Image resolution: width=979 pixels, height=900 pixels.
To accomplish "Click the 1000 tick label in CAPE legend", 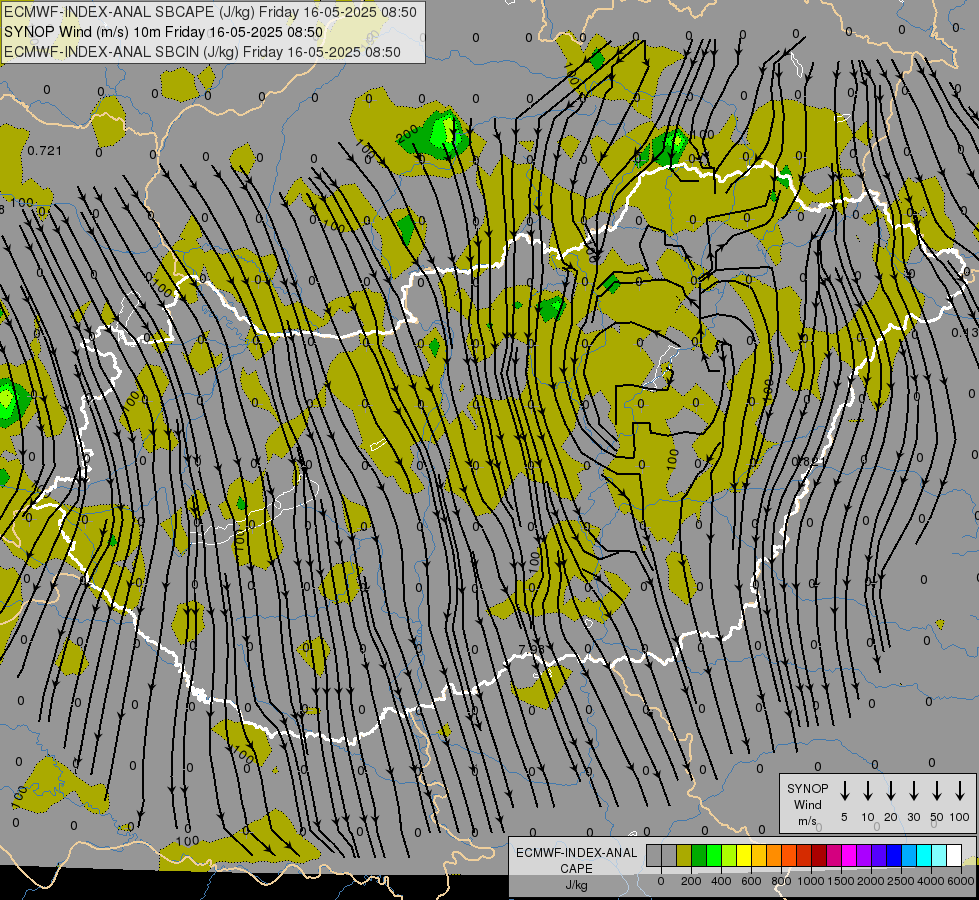I will click(811, 881).
